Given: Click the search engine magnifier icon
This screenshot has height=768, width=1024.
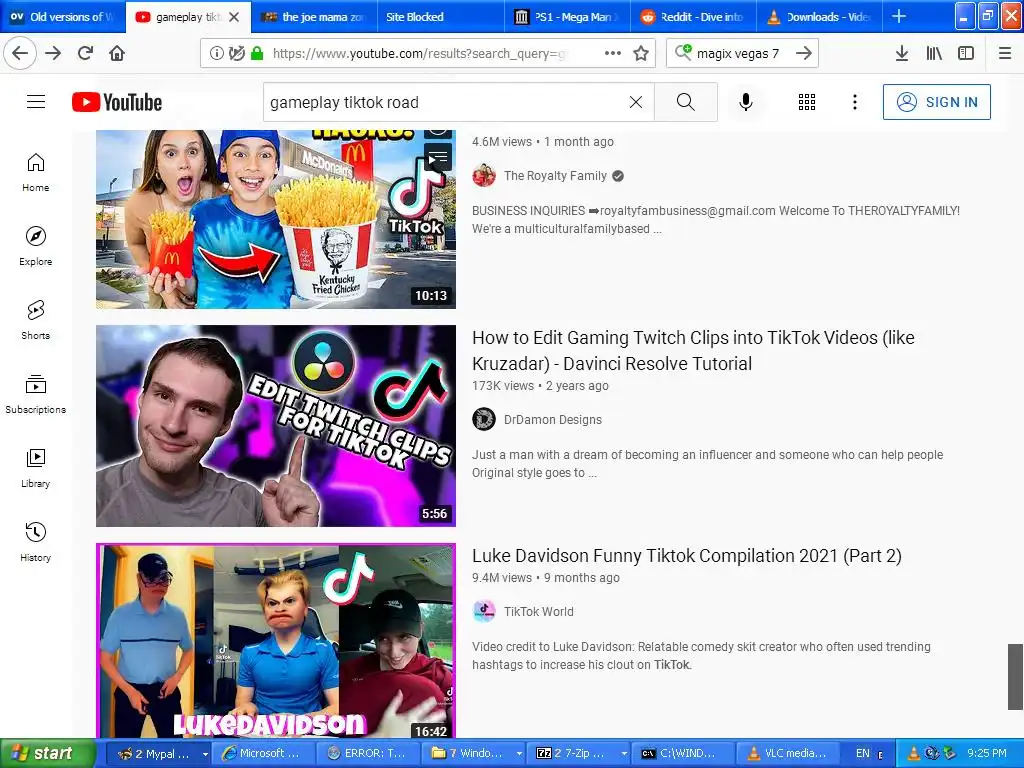Looking at the screenshot, I should pyautogui.click(x=683, y=52).
